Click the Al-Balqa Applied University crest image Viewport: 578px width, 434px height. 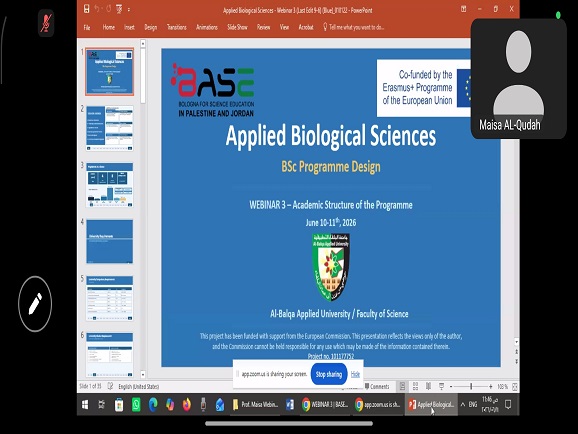331,266
